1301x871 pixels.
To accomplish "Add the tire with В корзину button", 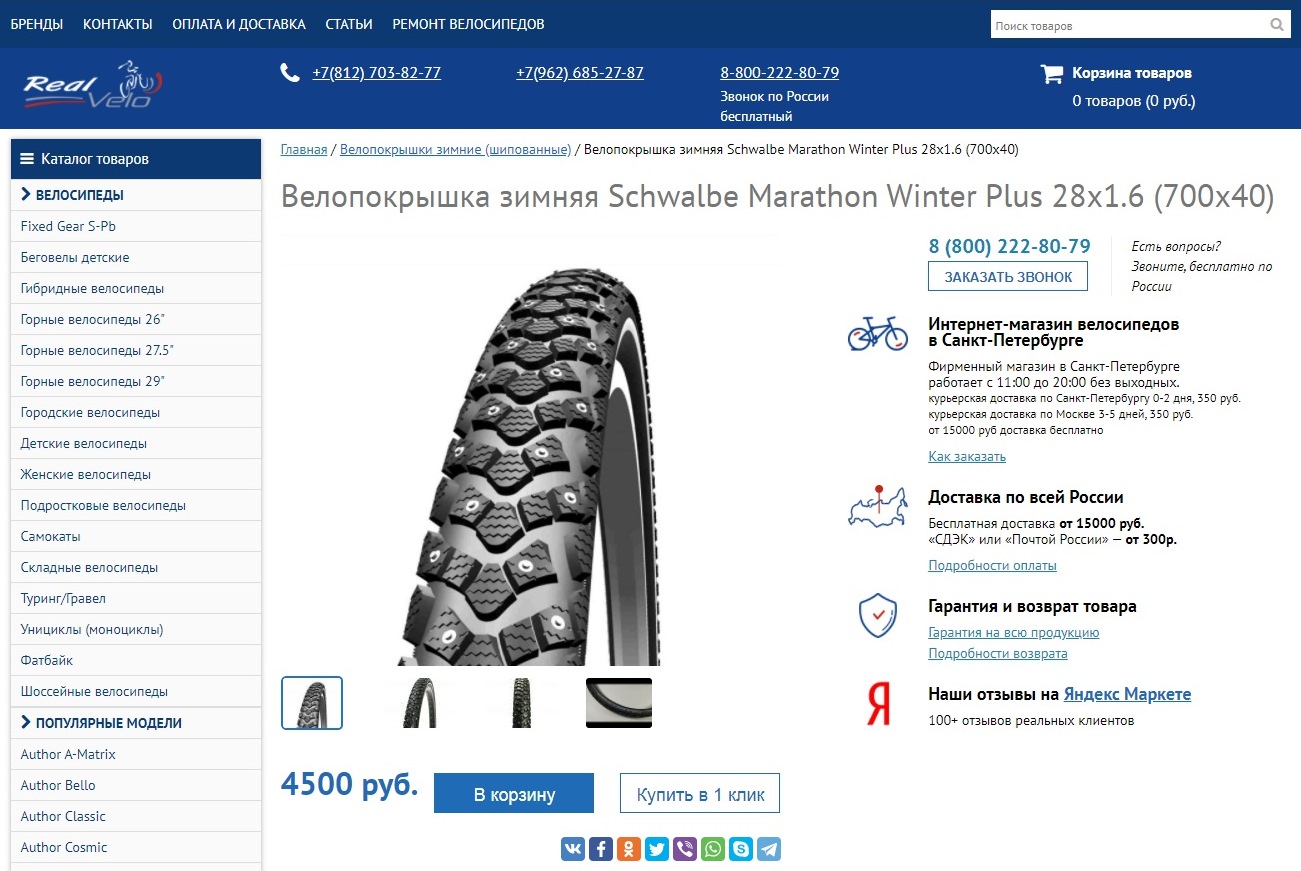I will pos(514,794).
